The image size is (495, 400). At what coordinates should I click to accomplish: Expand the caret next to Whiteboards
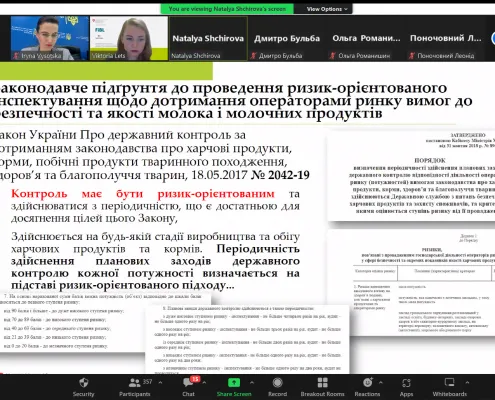[467, 383]
